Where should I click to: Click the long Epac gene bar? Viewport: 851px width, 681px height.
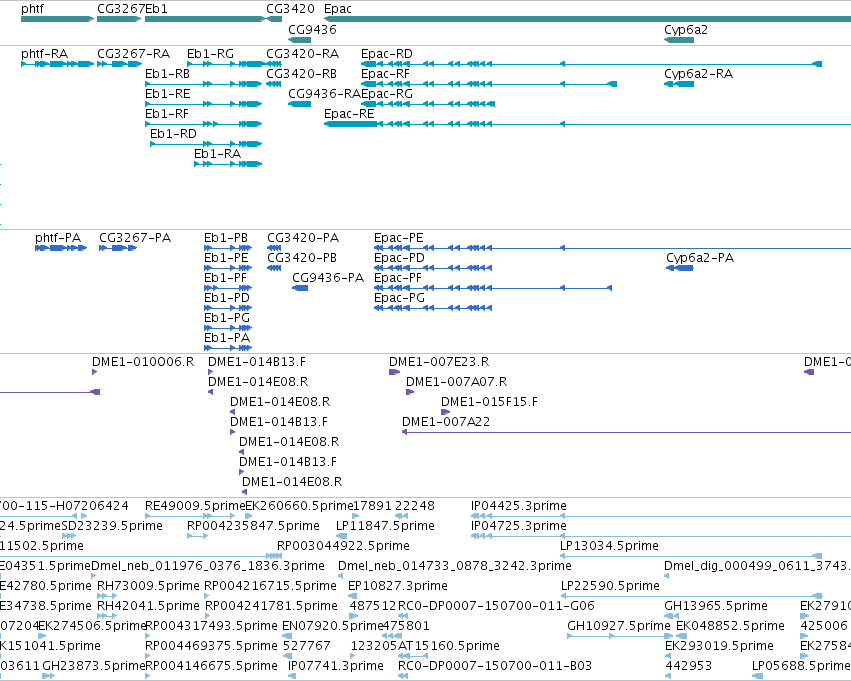click(587, 19)
